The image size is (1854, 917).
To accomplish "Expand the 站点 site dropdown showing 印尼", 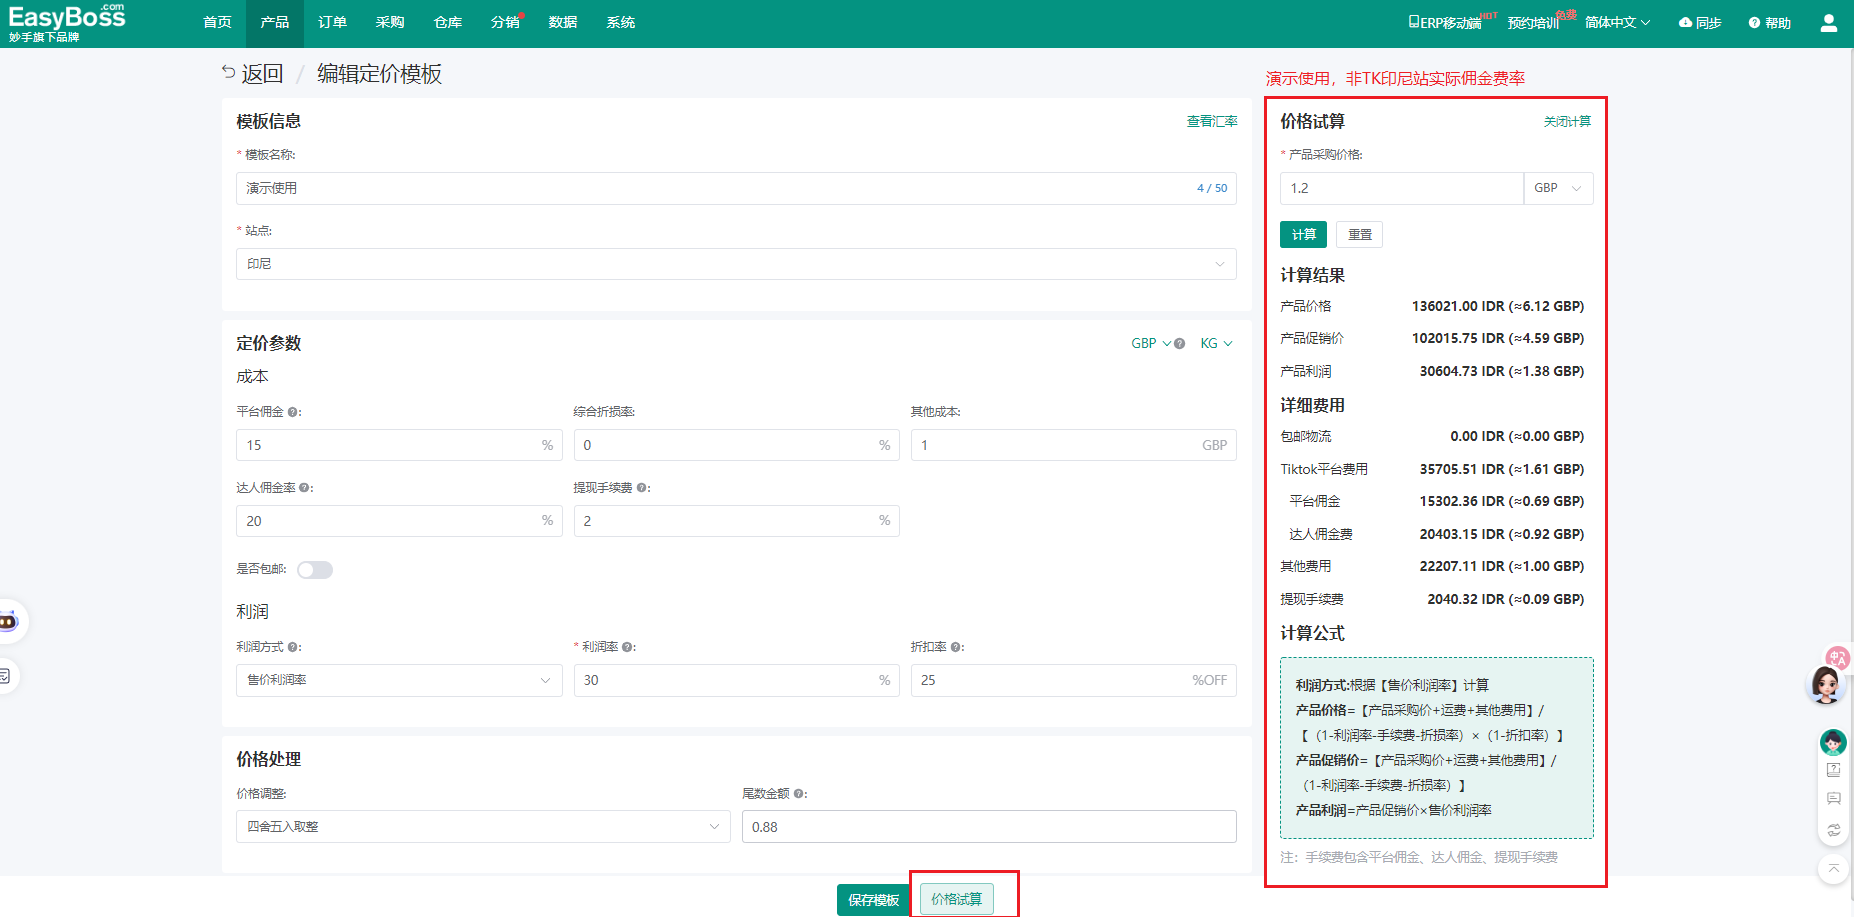I will [x=735, y=264].
